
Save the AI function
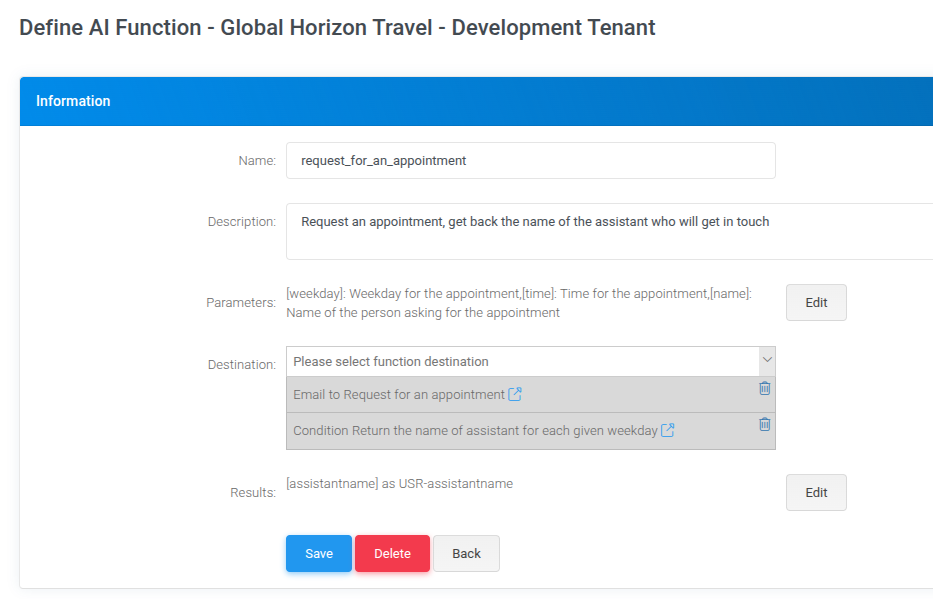point(318,553)
